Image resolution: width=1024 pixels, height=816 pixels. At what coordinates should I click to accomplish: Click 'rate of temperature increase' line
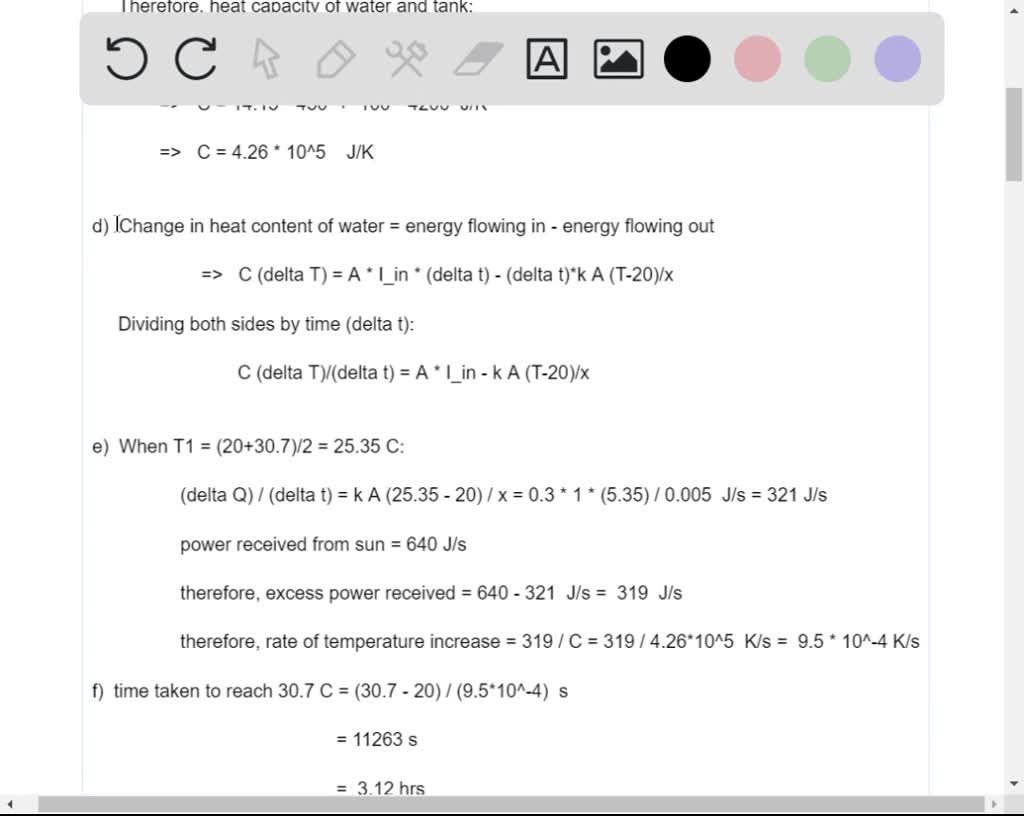[550, 642]
